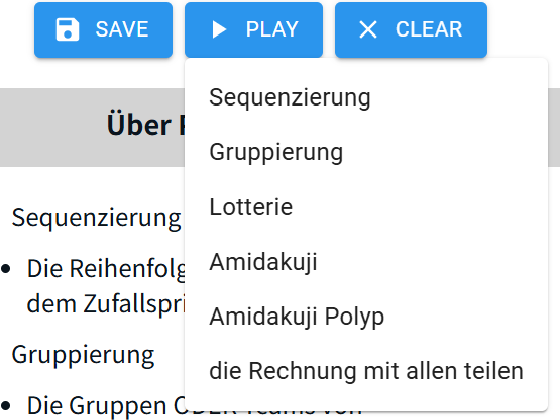The image size is (560, 420).
Task: Click the gray header bar left of Über
Action: tap(50, 127)
